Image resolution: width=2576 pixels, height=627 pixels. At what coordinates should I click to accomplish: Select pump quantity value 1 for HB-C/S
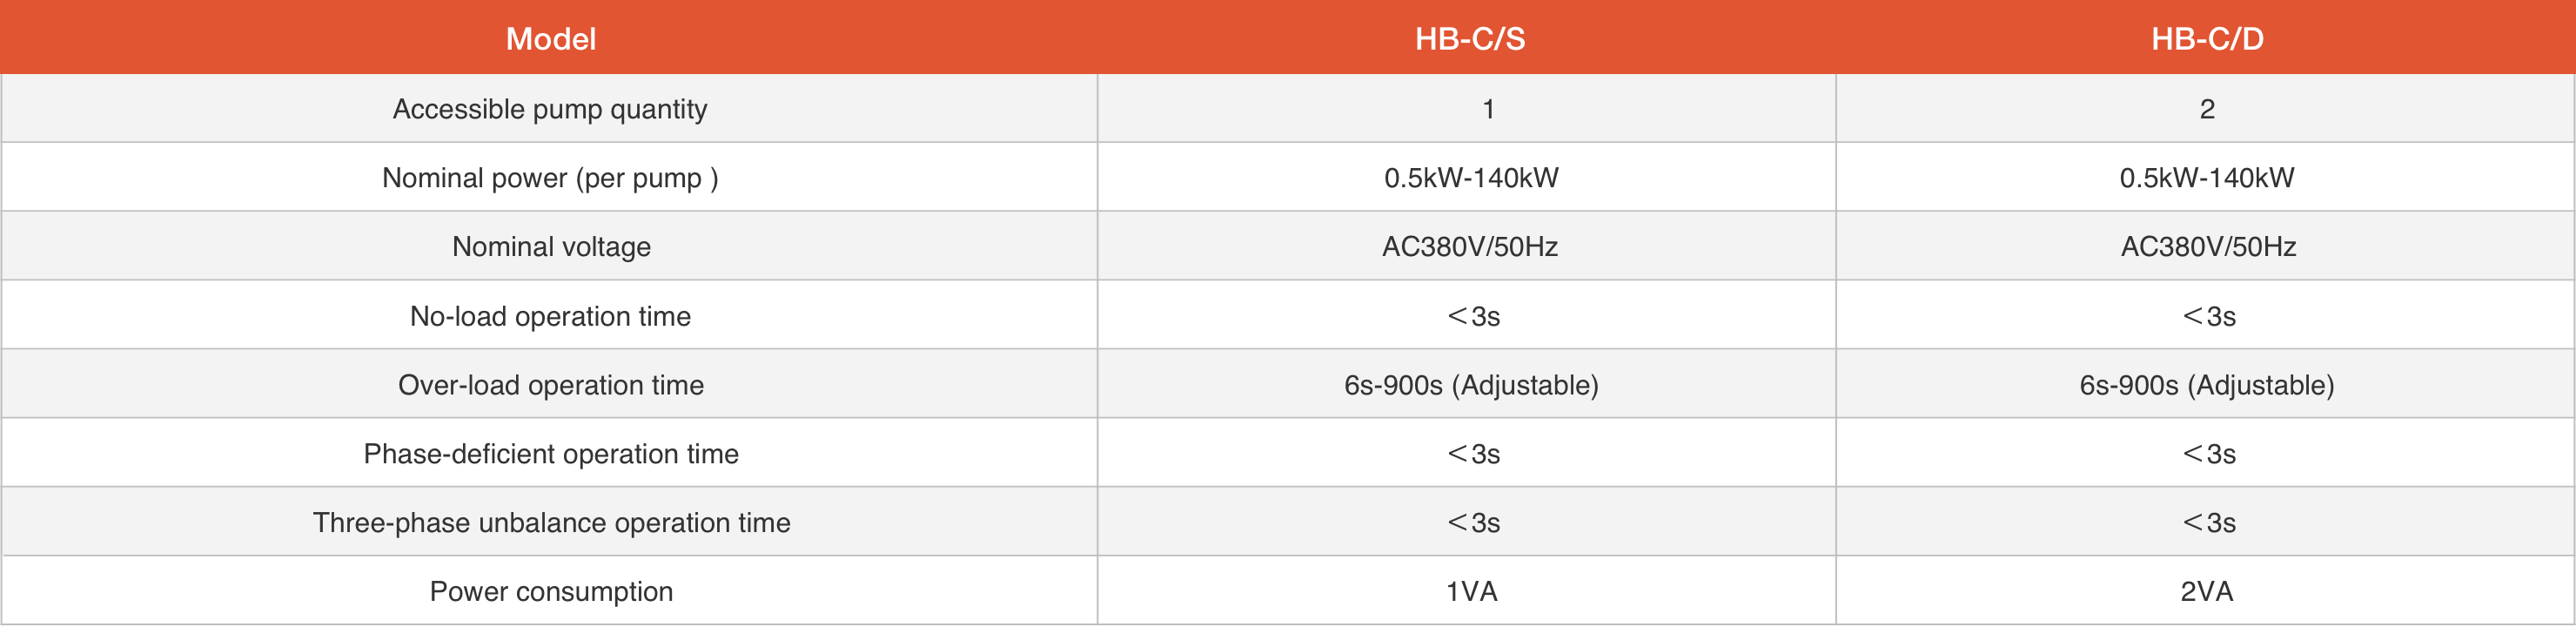click(x=1488, y=109)
